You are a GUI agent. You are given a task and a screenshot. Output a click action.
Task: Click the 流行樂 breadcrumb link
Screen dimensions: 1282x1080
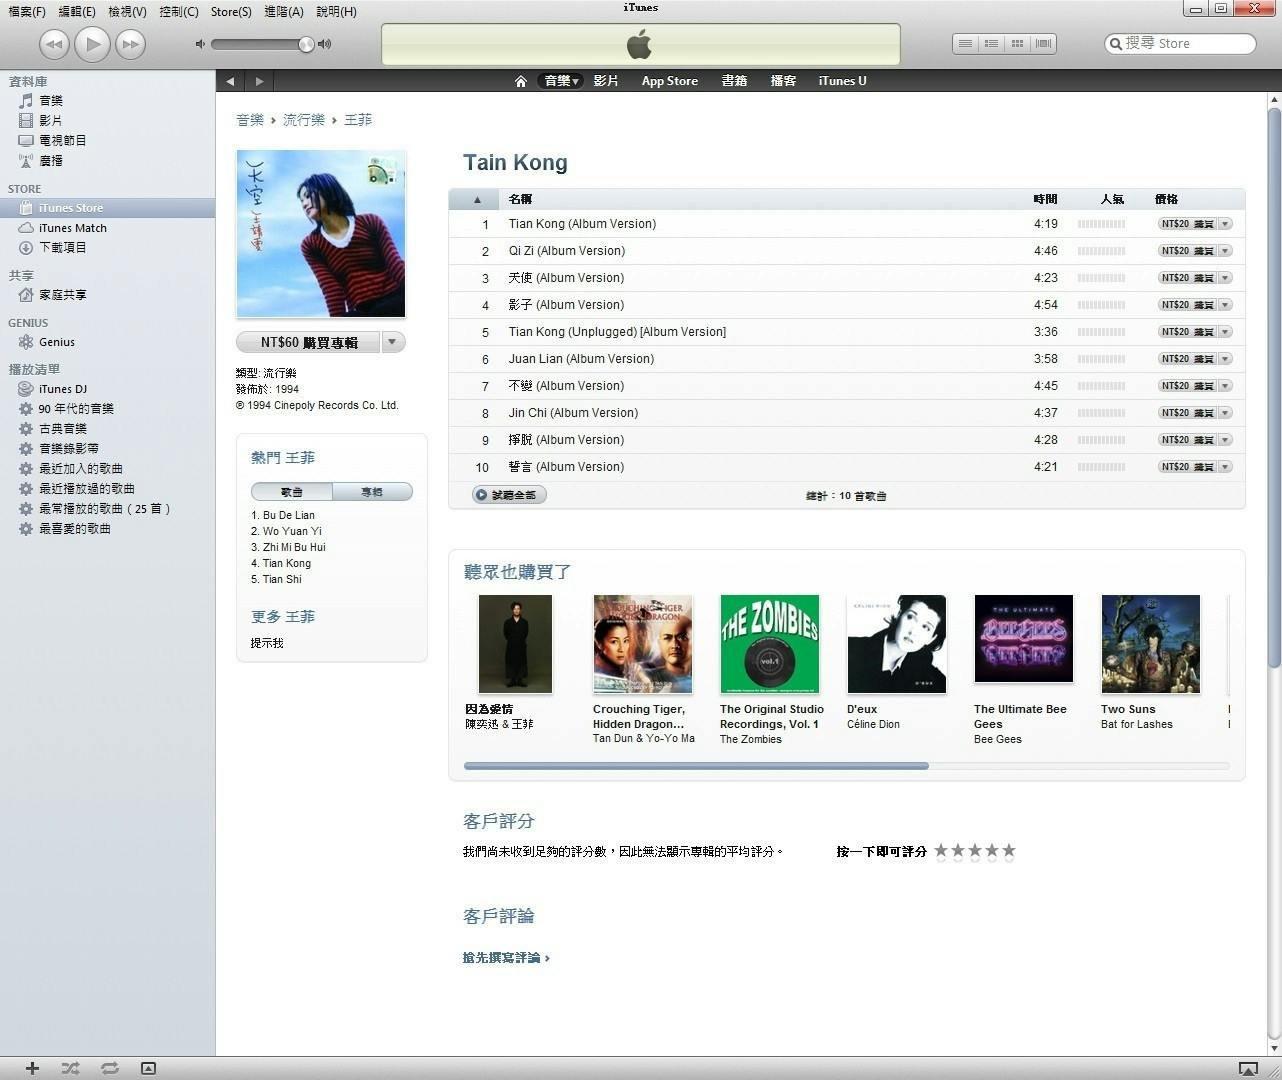[304, 120]
